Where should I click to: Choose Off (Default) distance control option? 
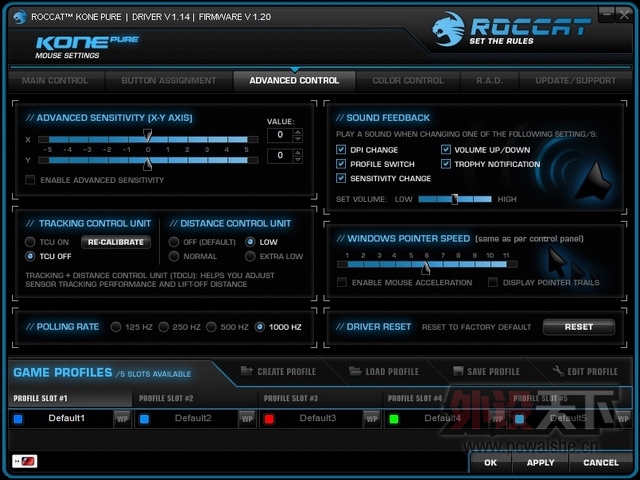click(174, 242)
